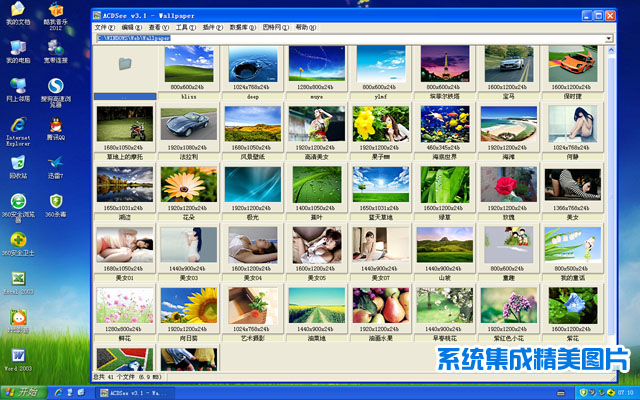
Task: Open 迅雷7 (Thunder) desktop icon
Action: 56,167
